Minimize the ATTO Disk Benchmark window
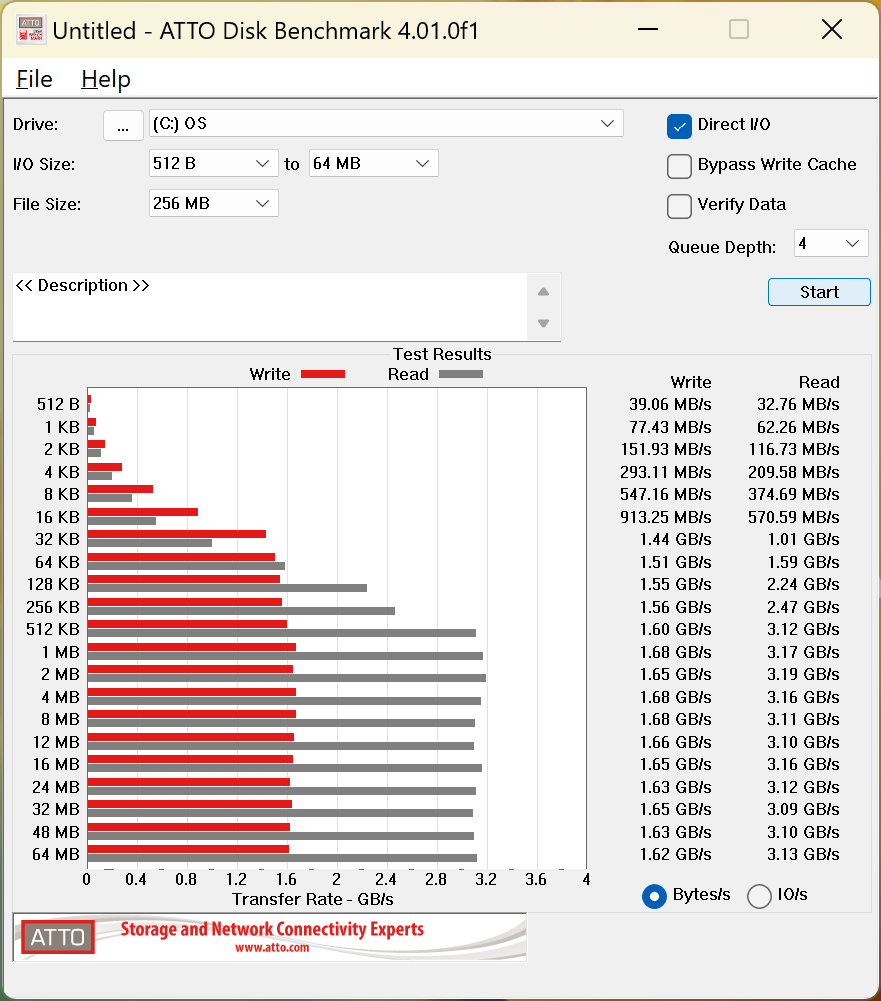The height and width of the screenshot is (1001, 881). click(x=647, y=29)
